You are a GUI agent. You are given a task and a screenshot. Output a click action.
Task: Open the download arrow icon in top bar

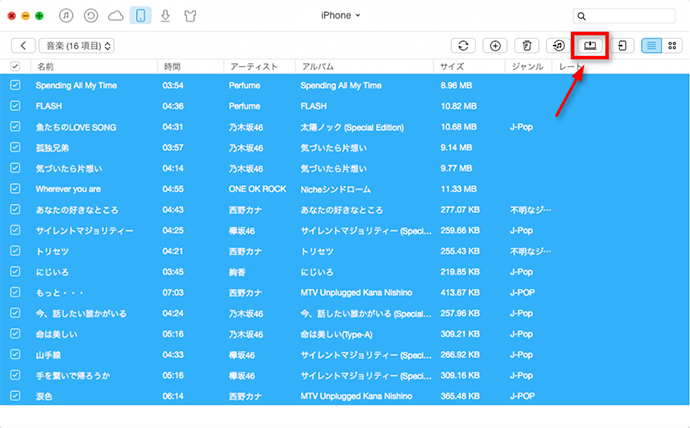[165, 16]
